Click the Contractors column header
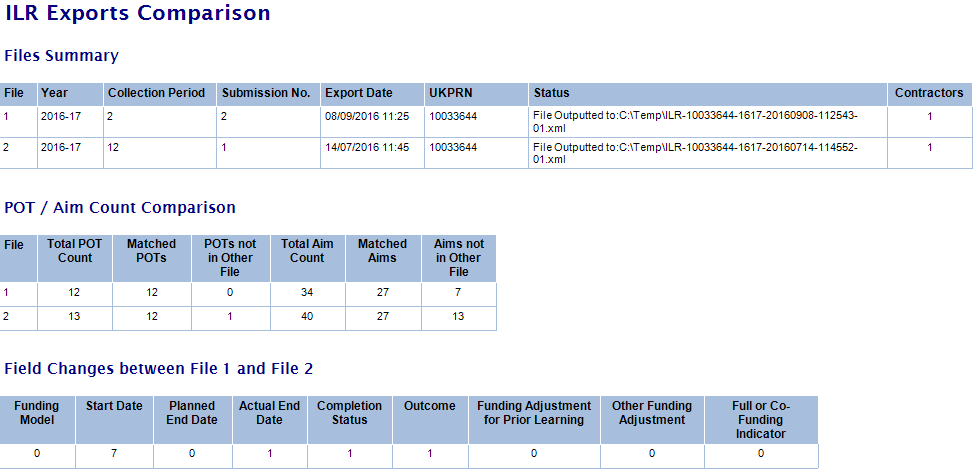The height and width of the screenshot is (476, 977). 929,93
